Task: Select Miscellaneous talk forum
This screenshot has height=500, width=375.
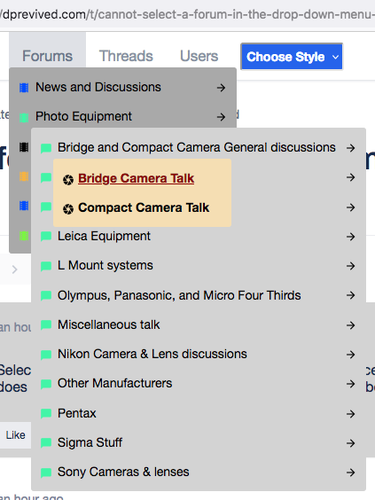Action: [x=109, y=325]
